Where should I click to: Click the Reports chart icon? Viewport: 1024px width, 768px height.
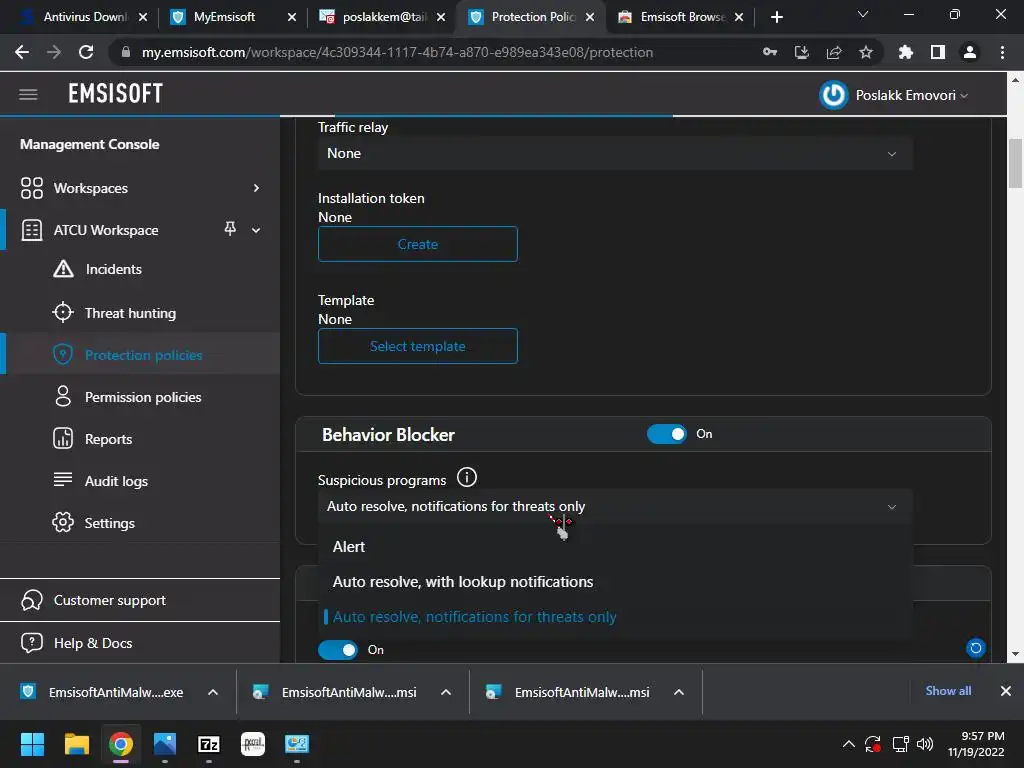63,438
